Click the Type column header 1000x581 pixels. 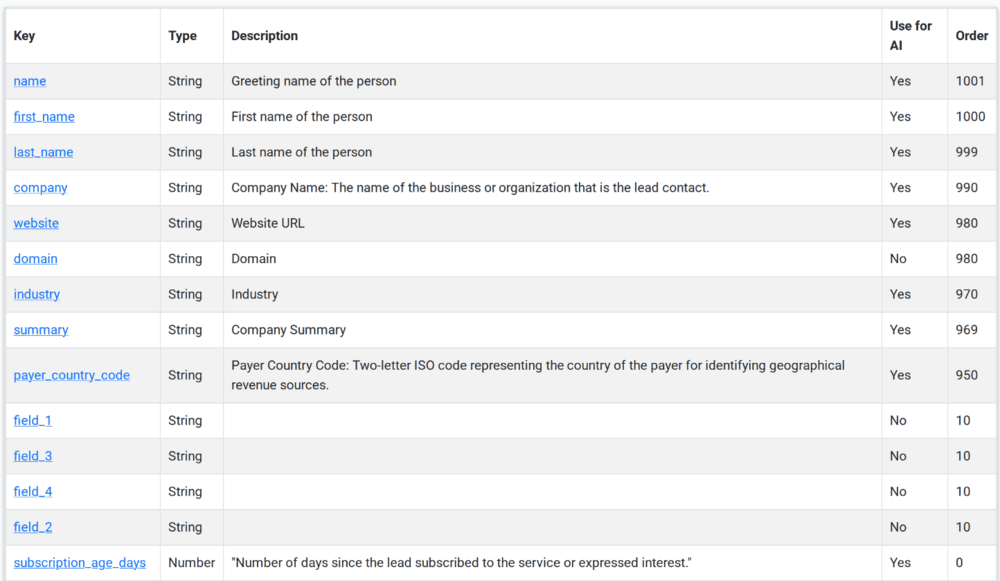pyautogui.click(x=183, y=36)
